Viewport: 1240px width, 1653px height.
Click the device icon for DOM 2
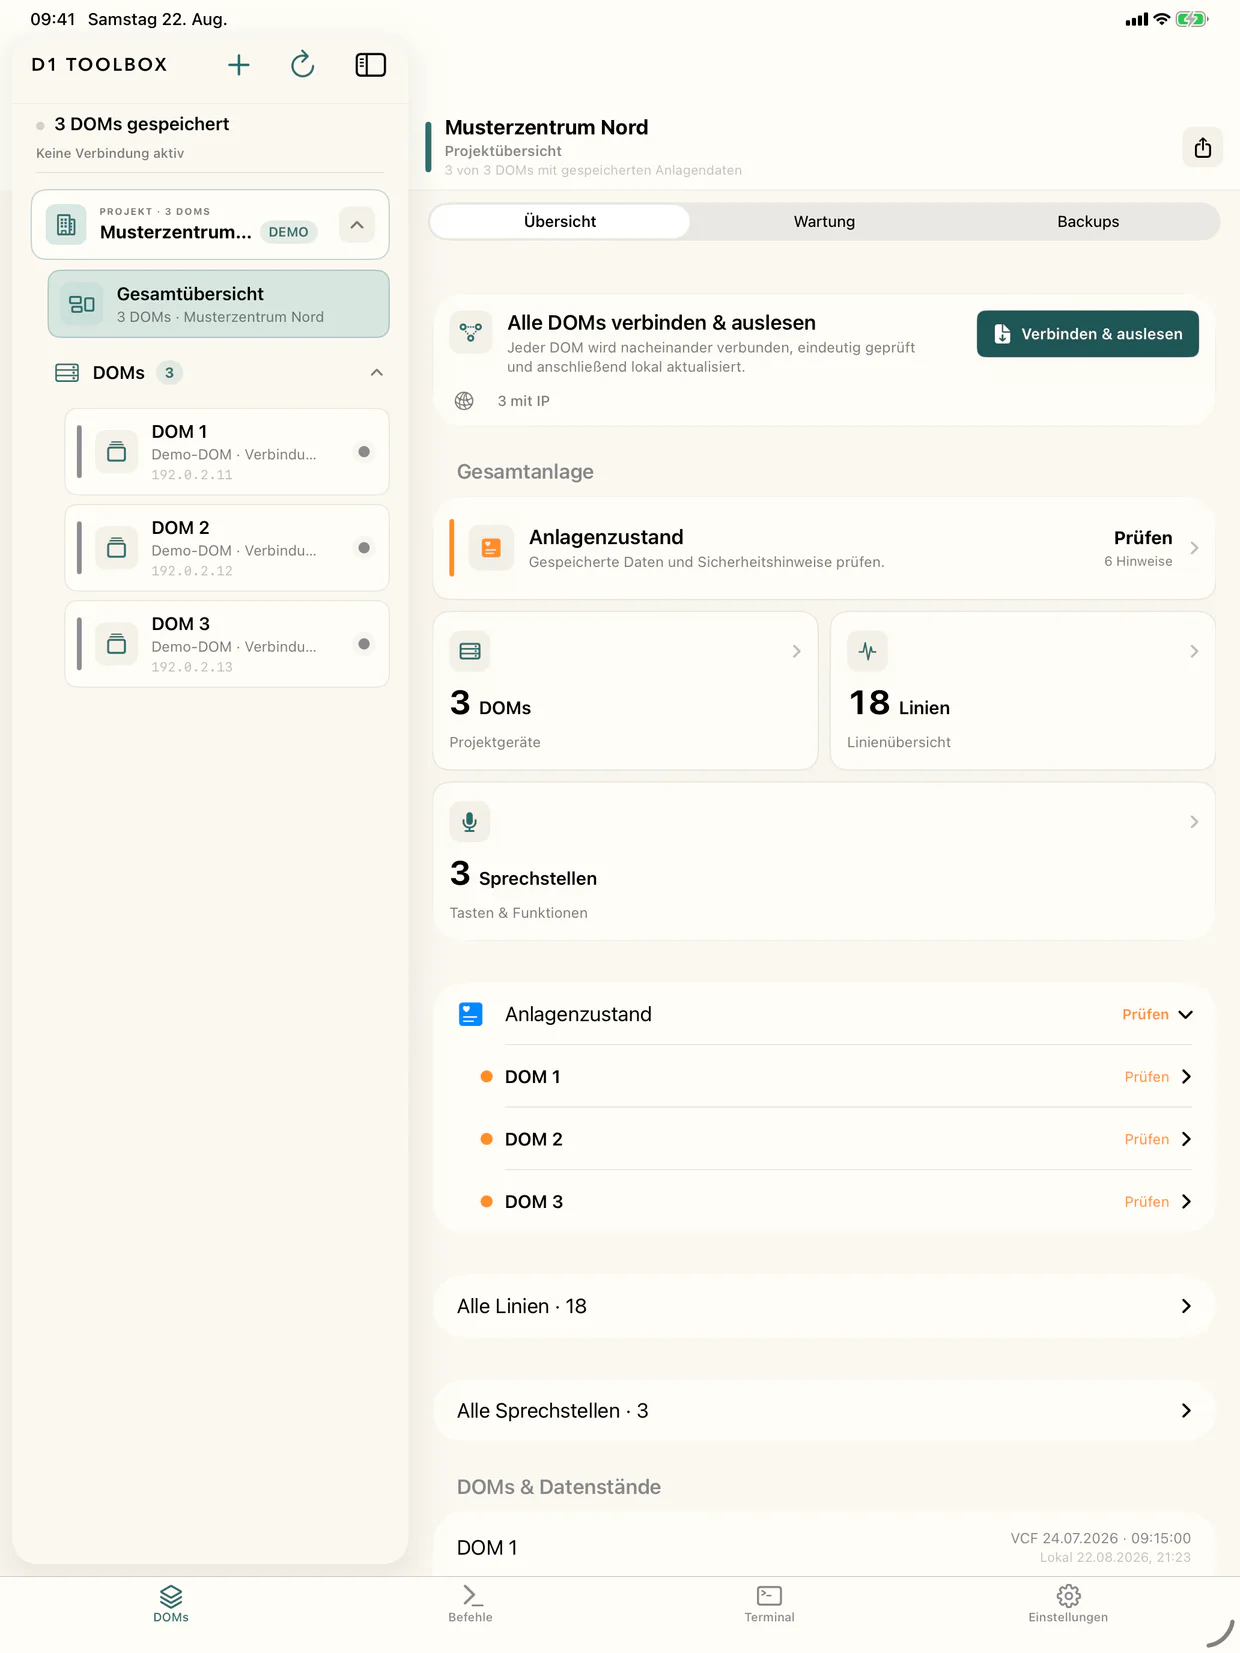[117, 548]
